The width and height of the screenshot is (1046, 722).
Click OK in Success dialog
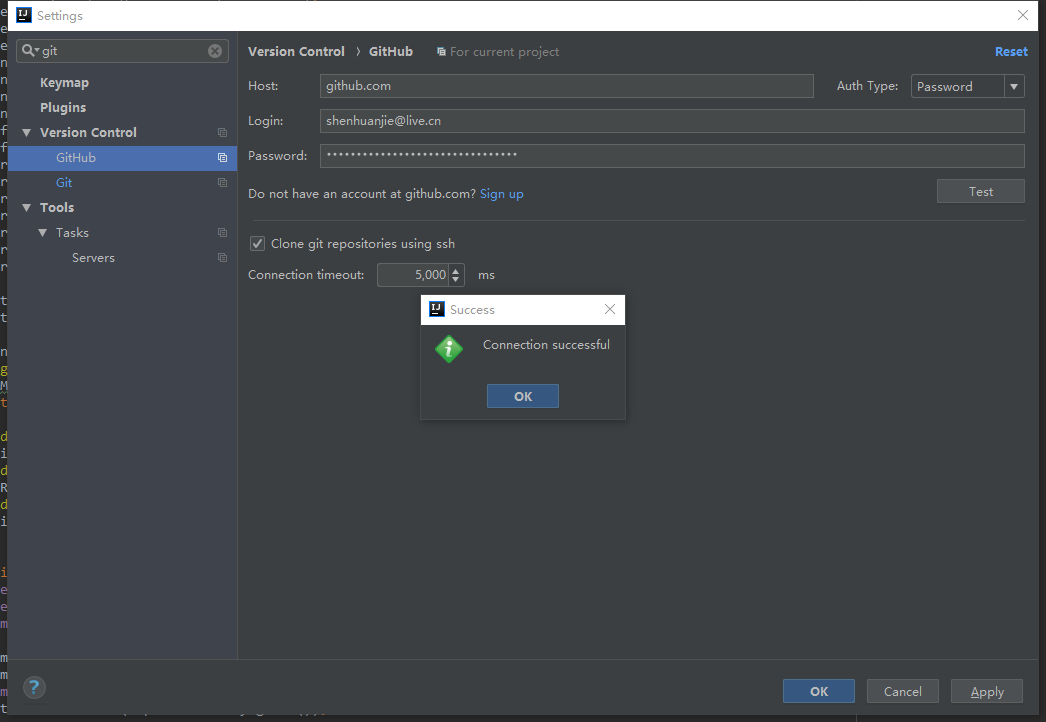[x=523, y=396]
